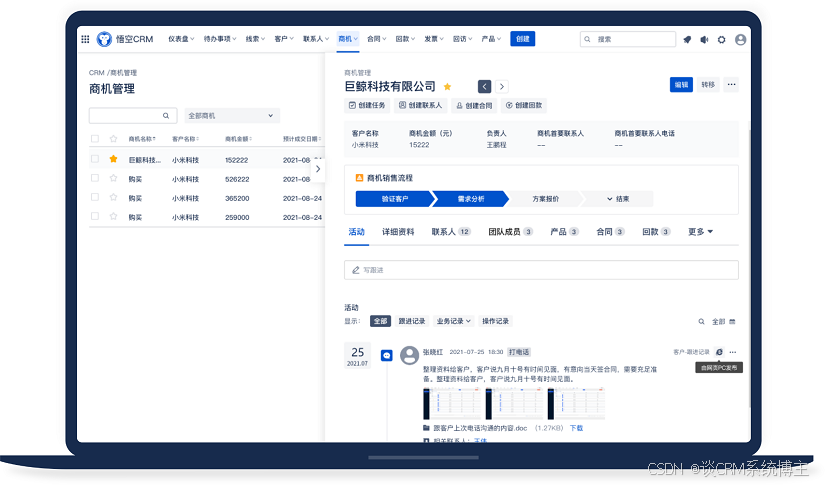
Task: Click the 创建联系人 button
Action: [420, 106]
